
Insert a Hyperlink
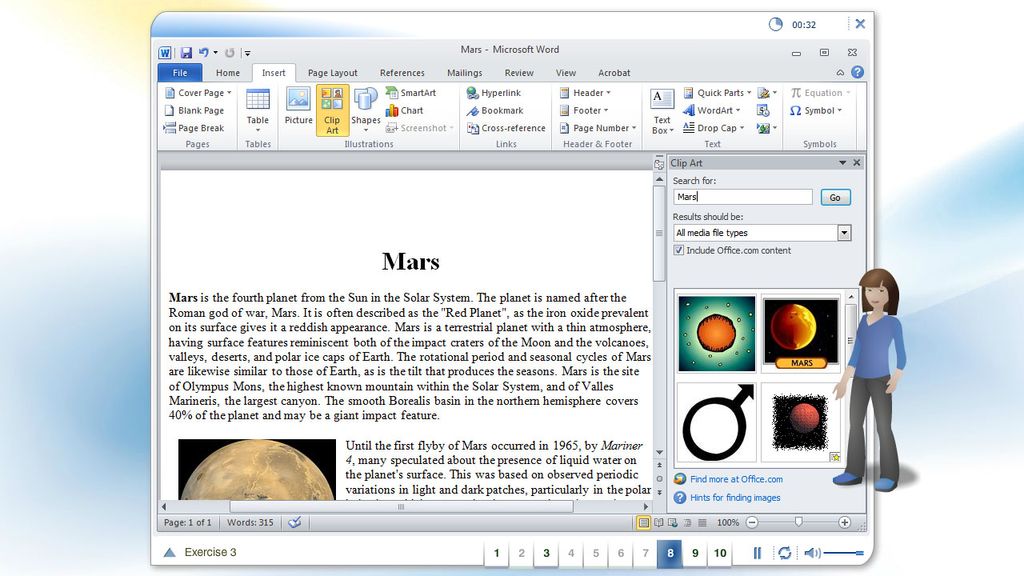[x=494, y=93]
